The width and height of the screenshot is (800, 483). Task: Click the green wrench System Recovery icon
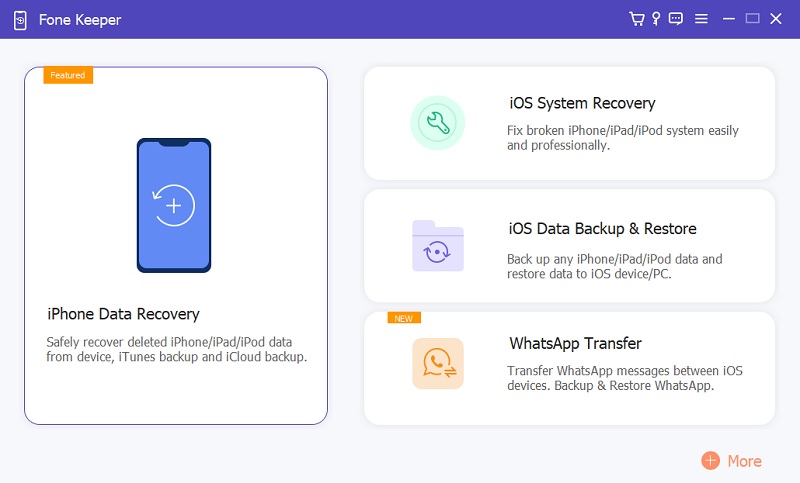point(437,123)
